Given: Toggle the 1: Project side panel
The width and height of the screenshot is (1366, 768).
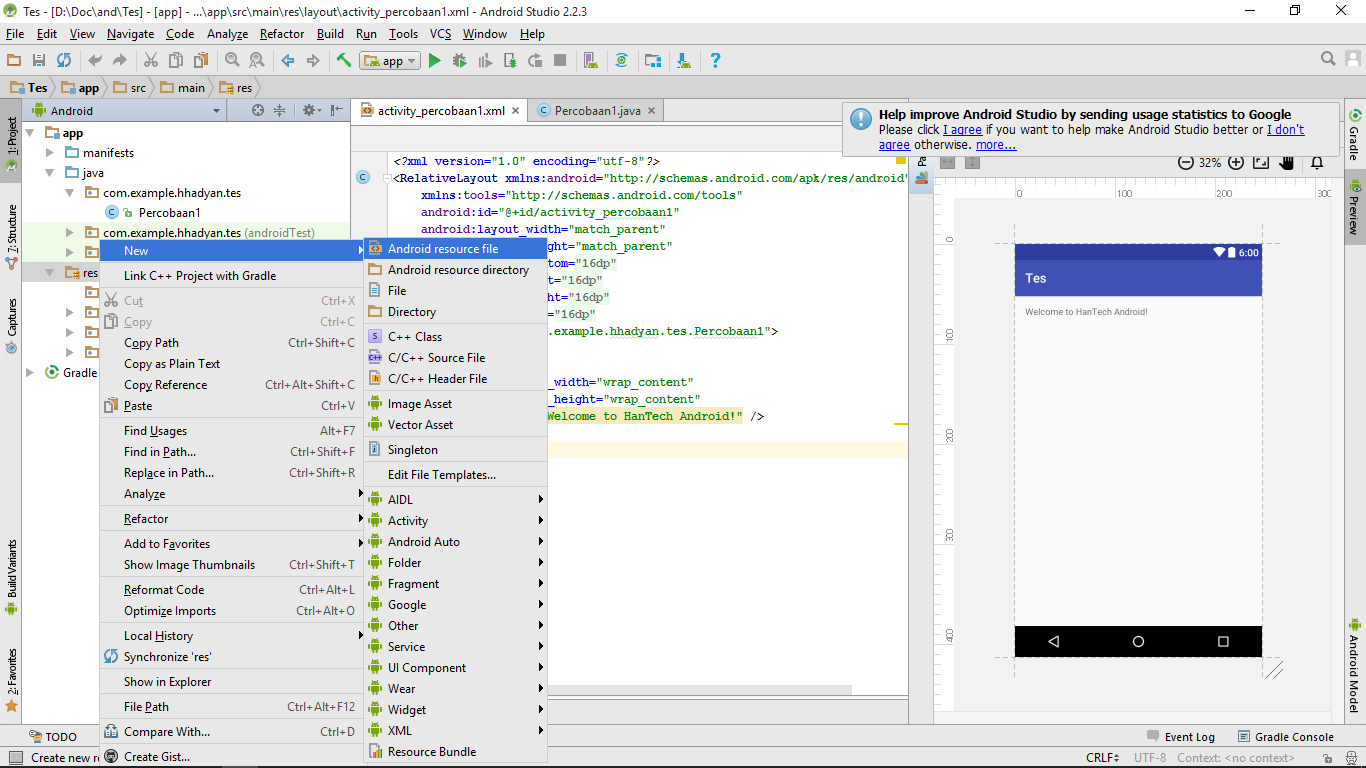Looking at the screenshot, I should click(11, 143).
